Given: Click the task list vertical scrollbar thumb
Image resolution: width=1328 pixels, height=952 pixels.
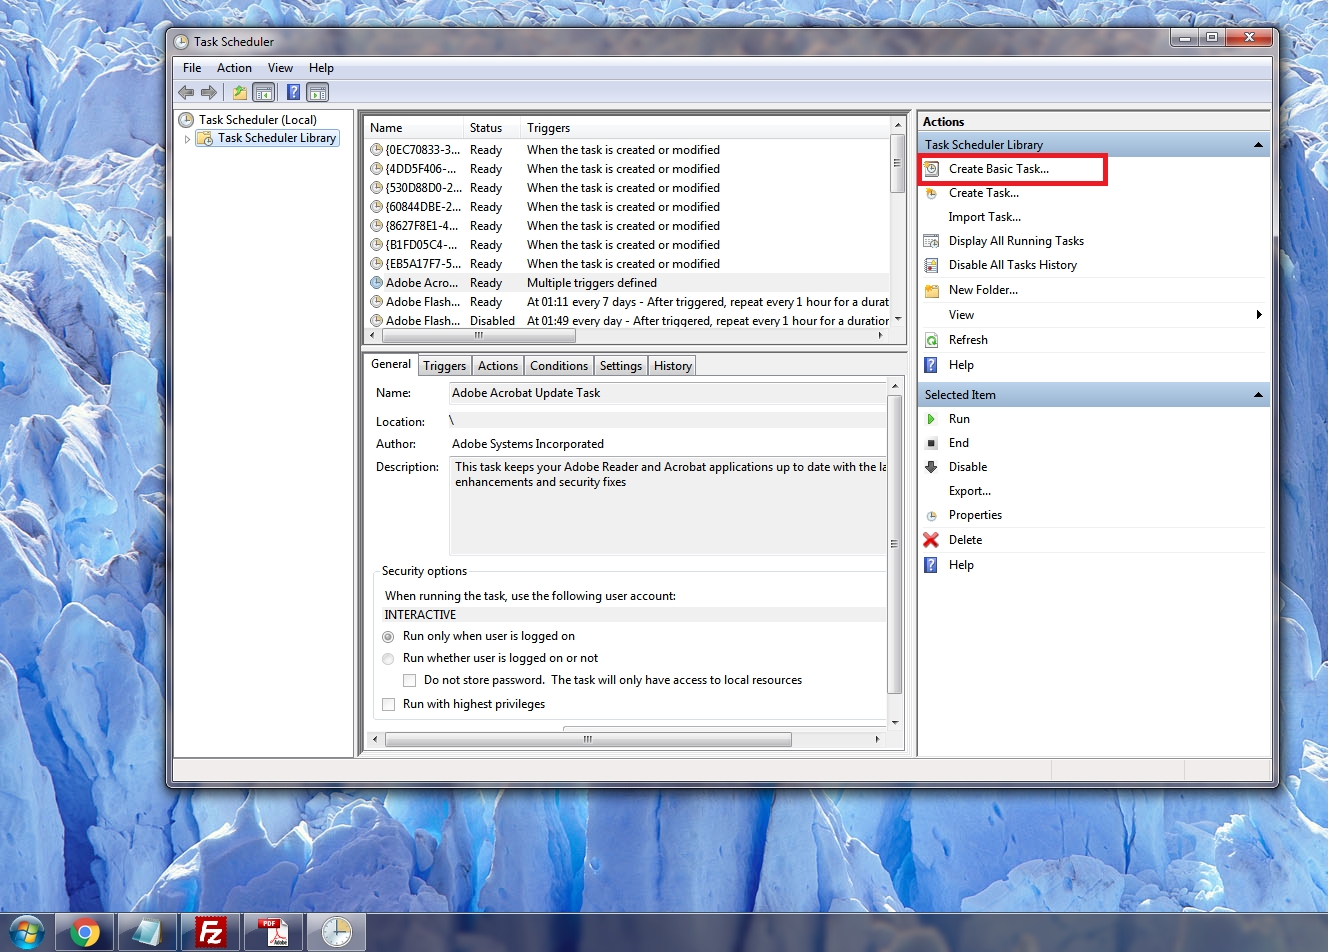Looking at the screenshot, I should click(897, 166).
